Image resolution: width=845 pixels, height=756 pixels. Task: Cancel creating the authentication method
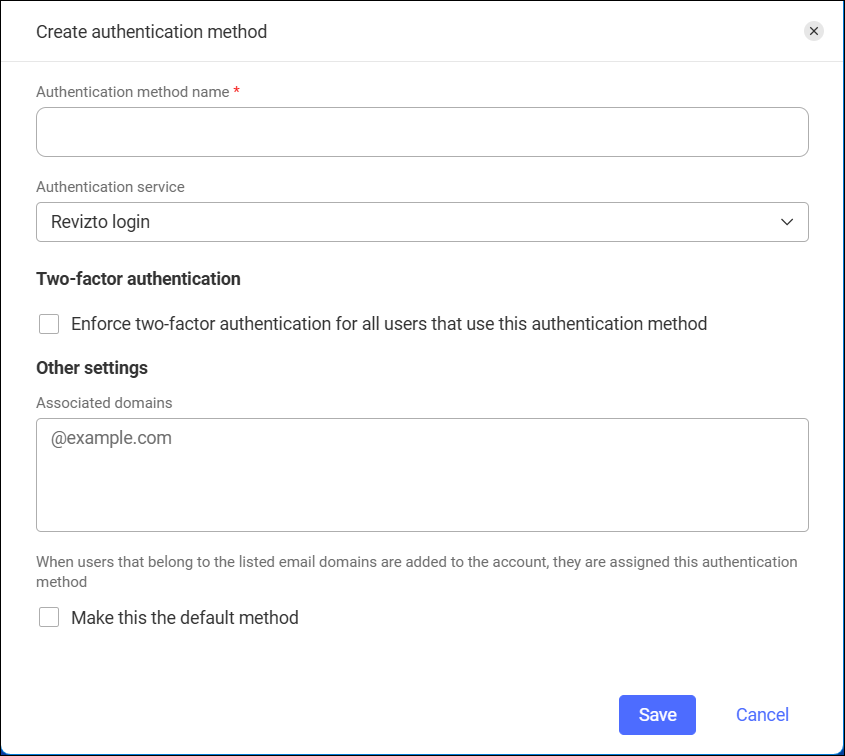point(762,715)
